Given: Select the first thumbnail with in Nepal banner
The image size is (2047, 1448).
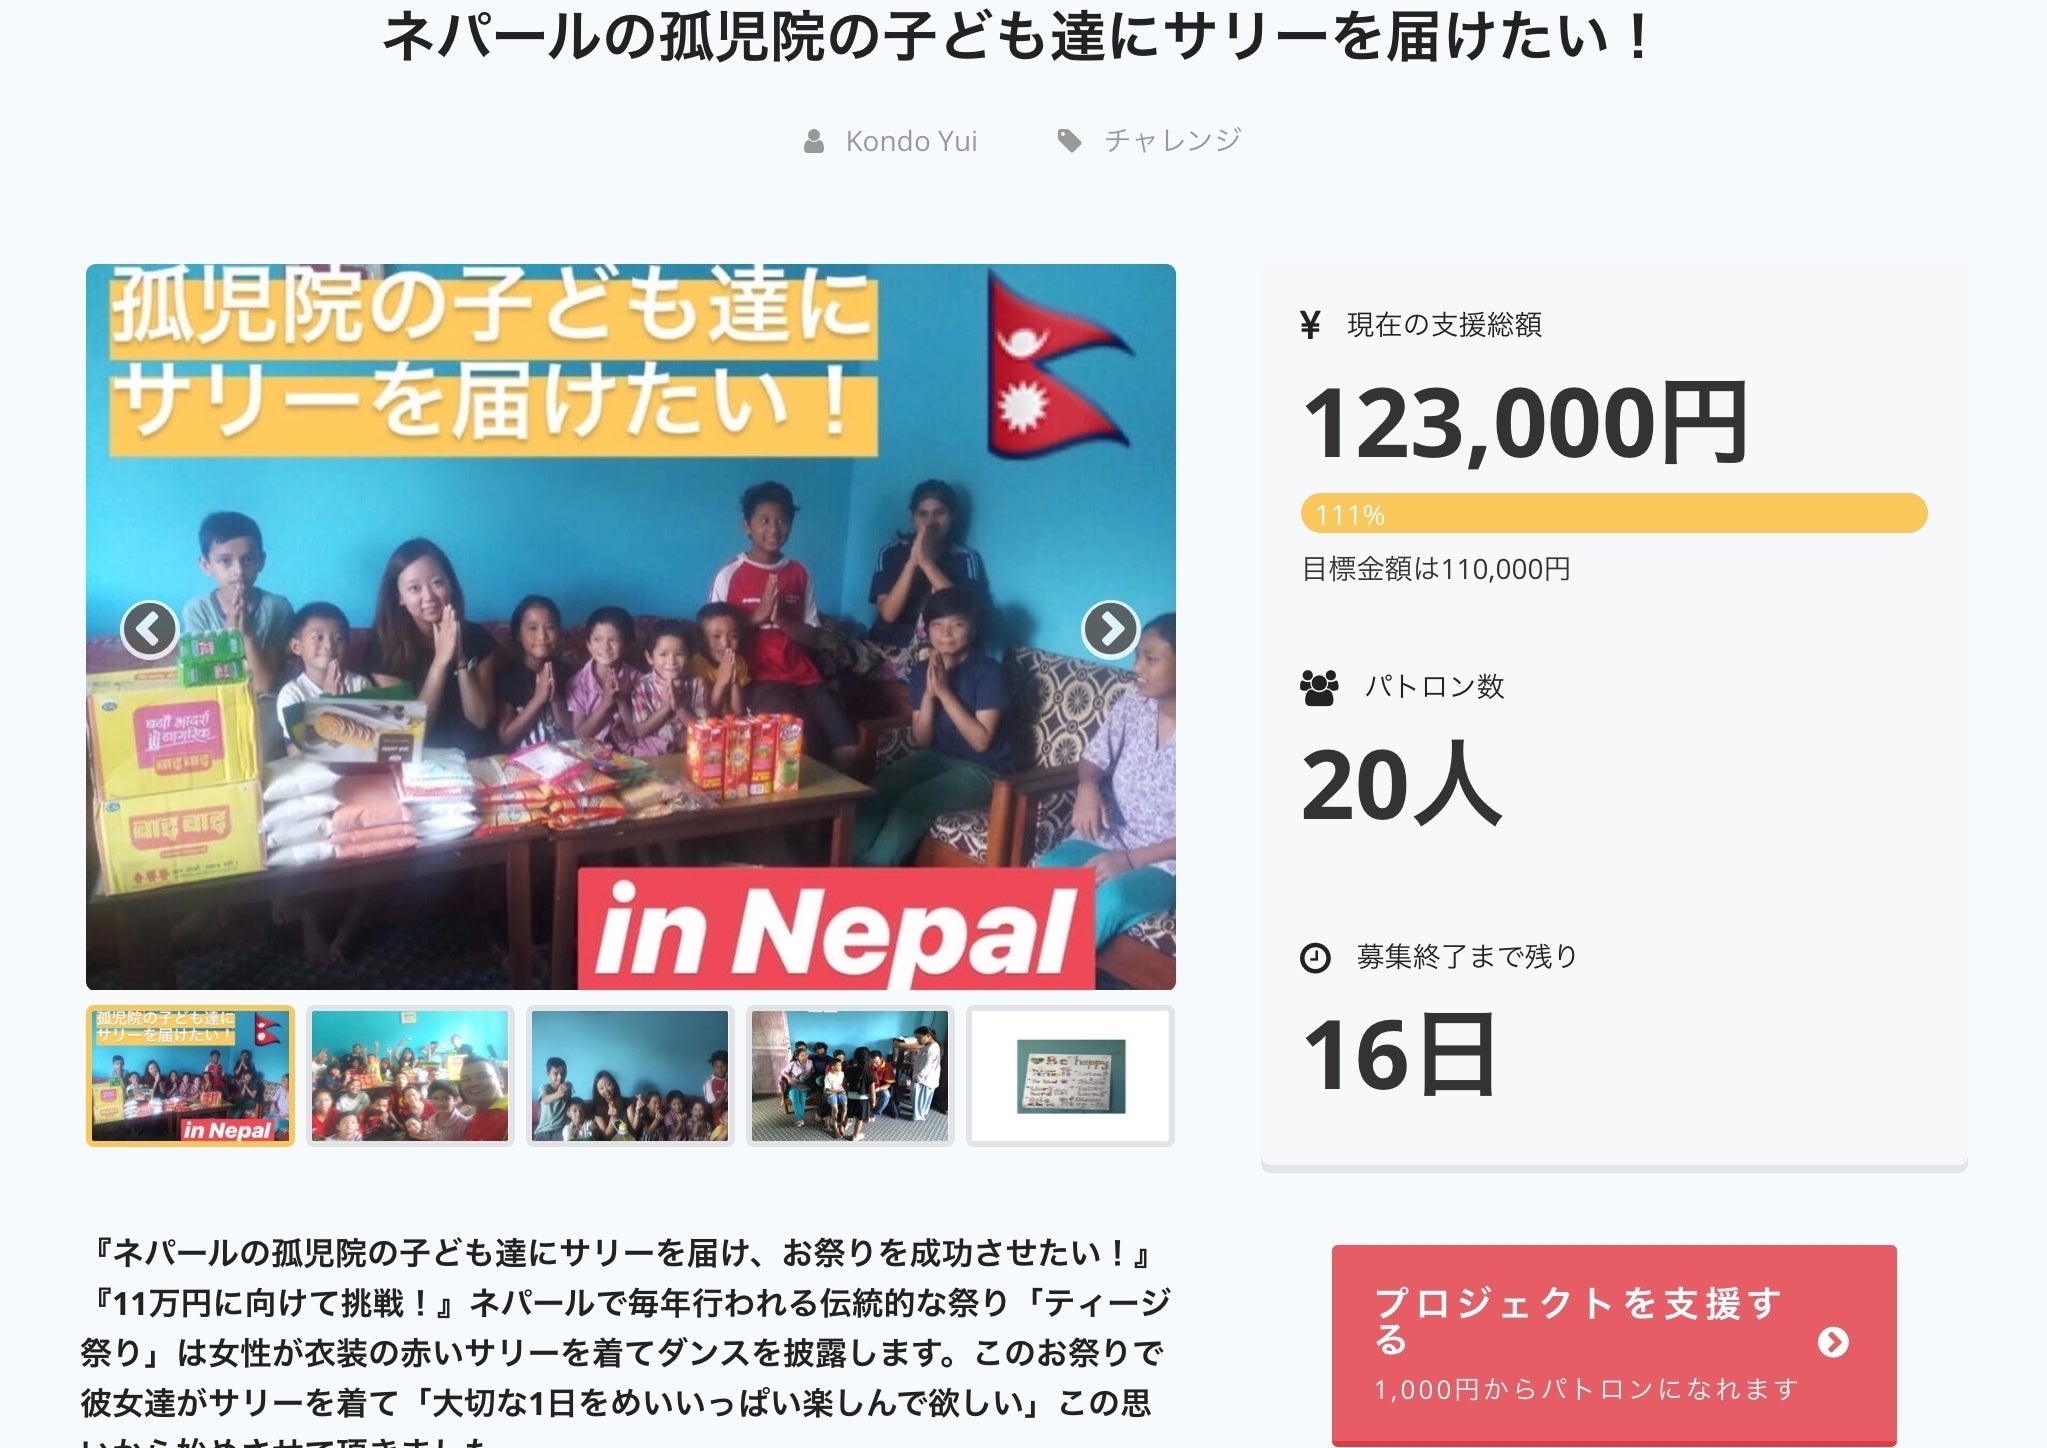Looking at the screenshot, I should point(190,1076).
